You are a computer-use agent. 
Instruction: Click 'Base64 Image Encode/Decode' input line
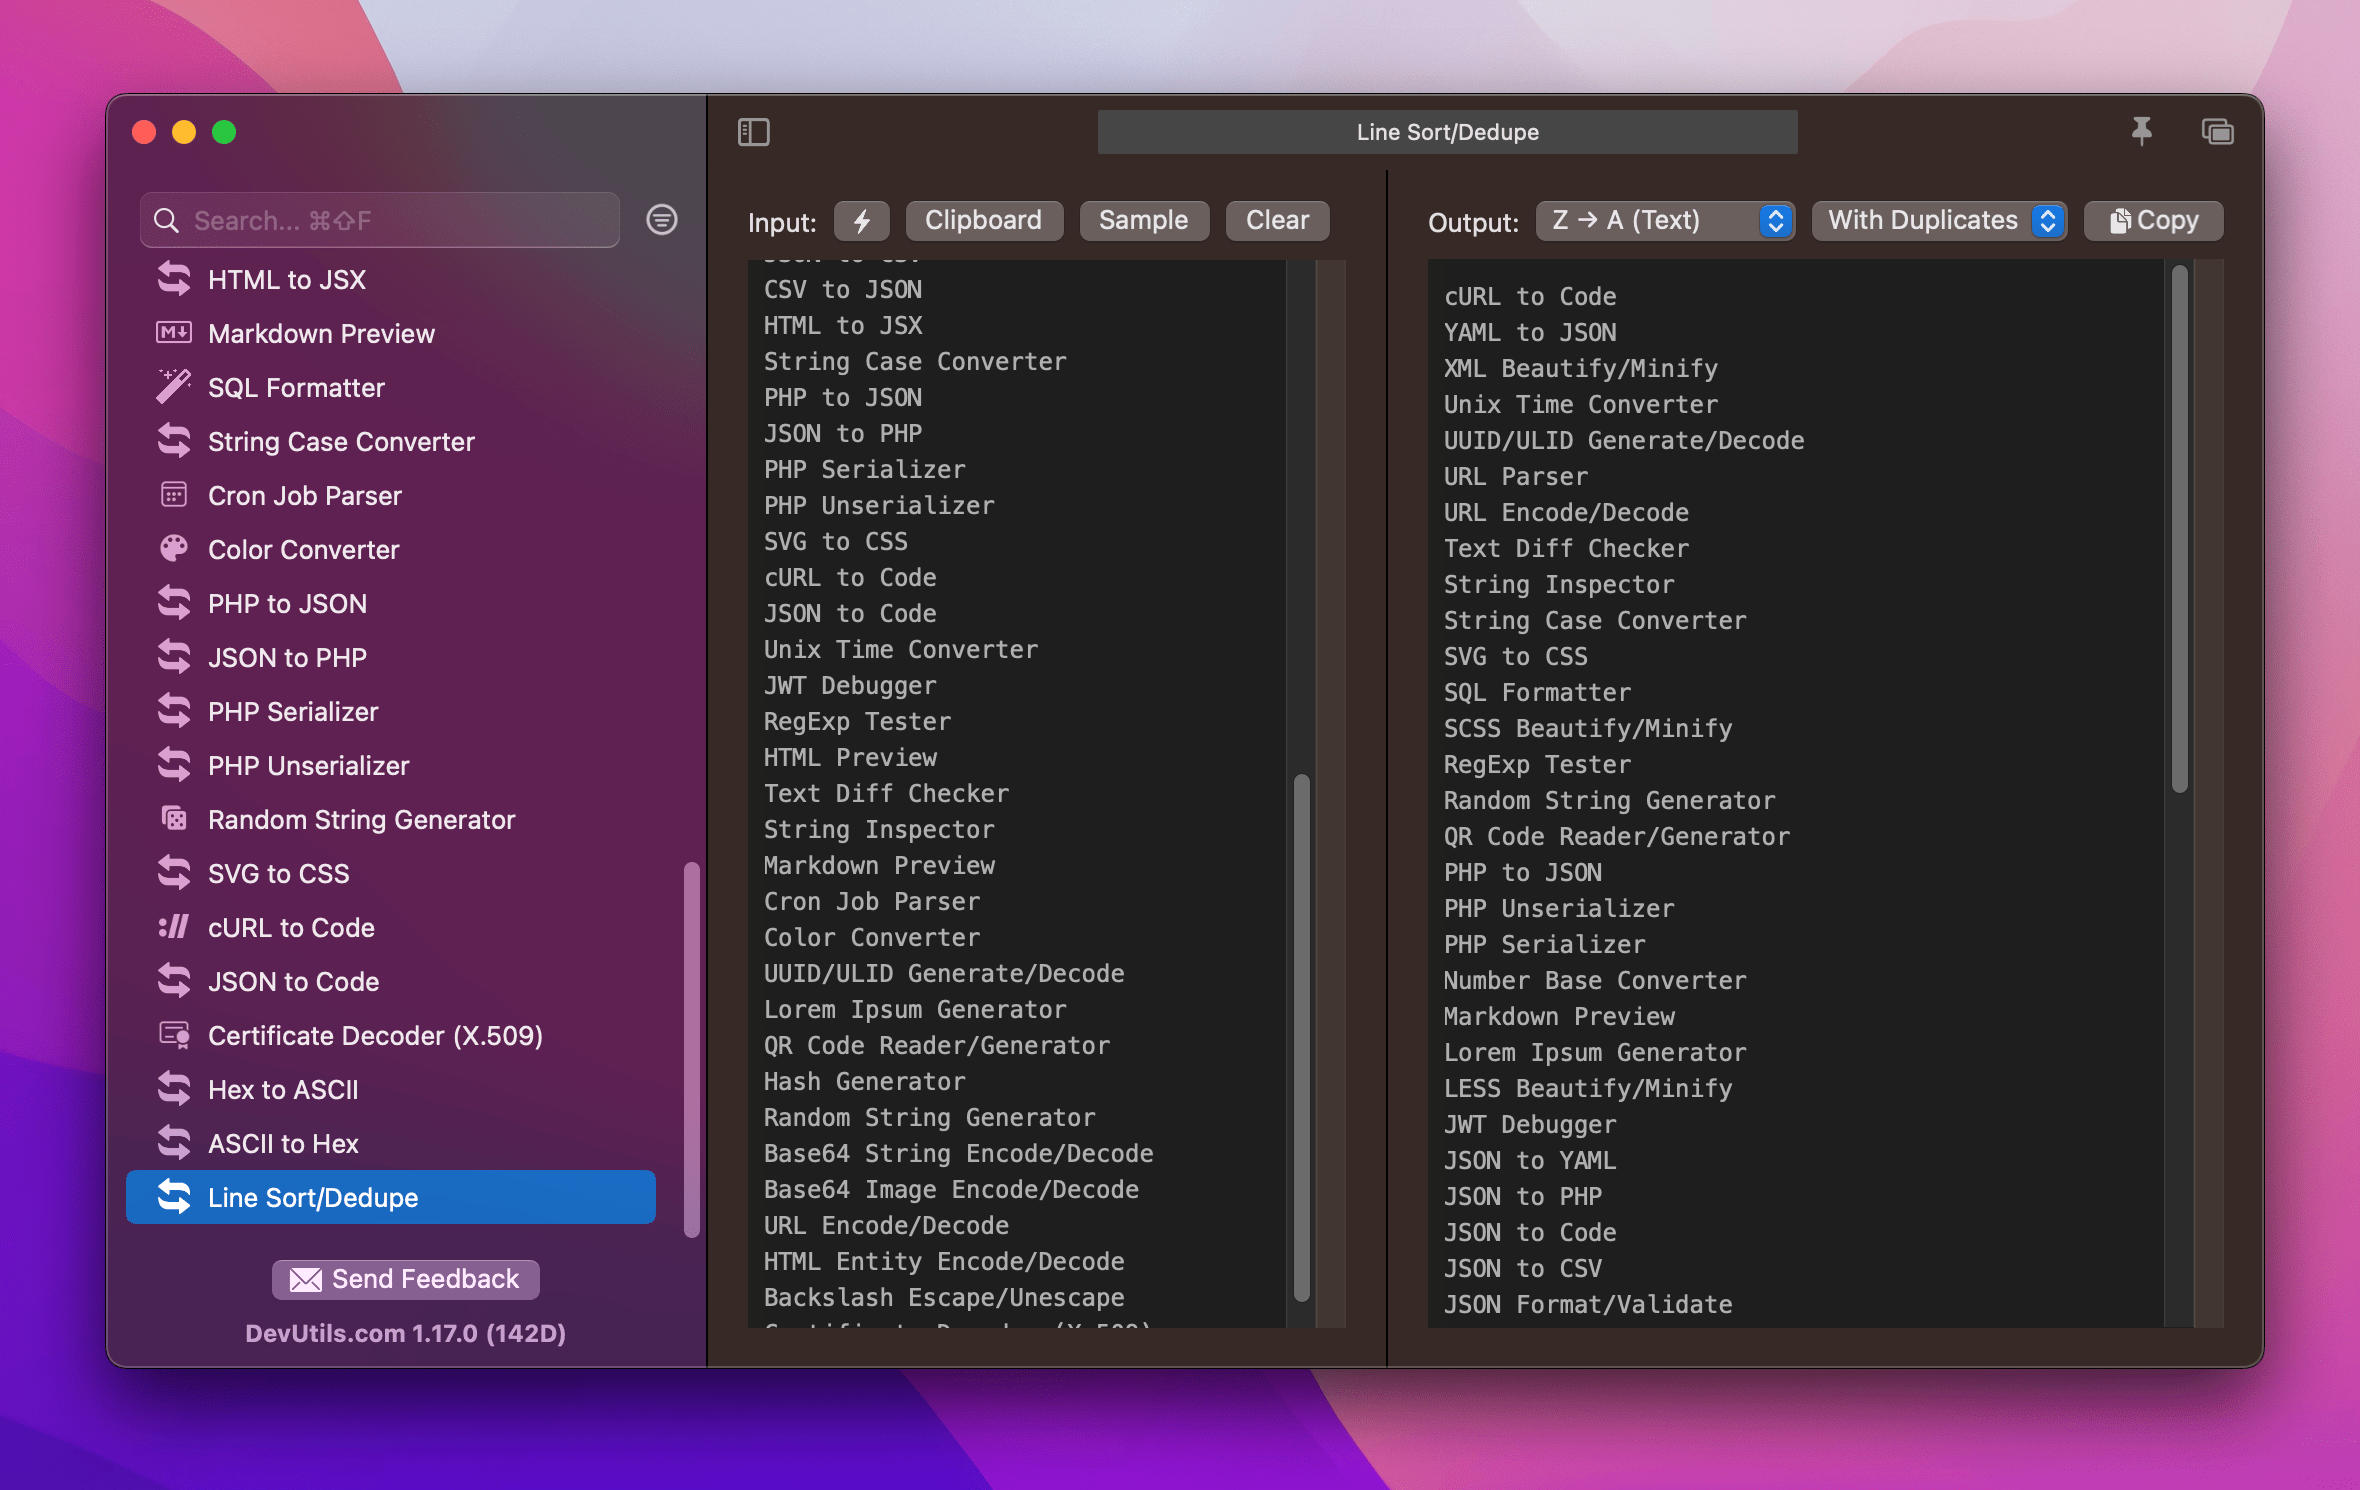pos(951,1189)
